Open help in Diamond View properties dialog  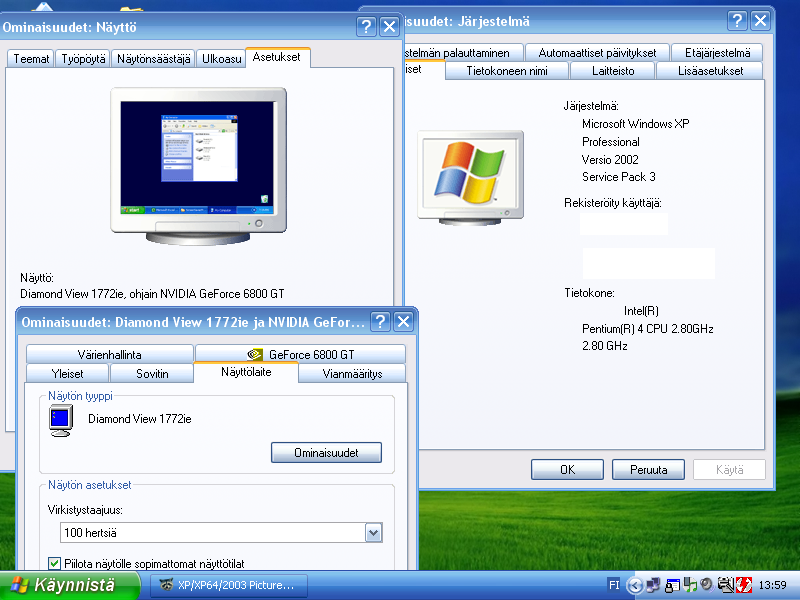tap(380, 322)
